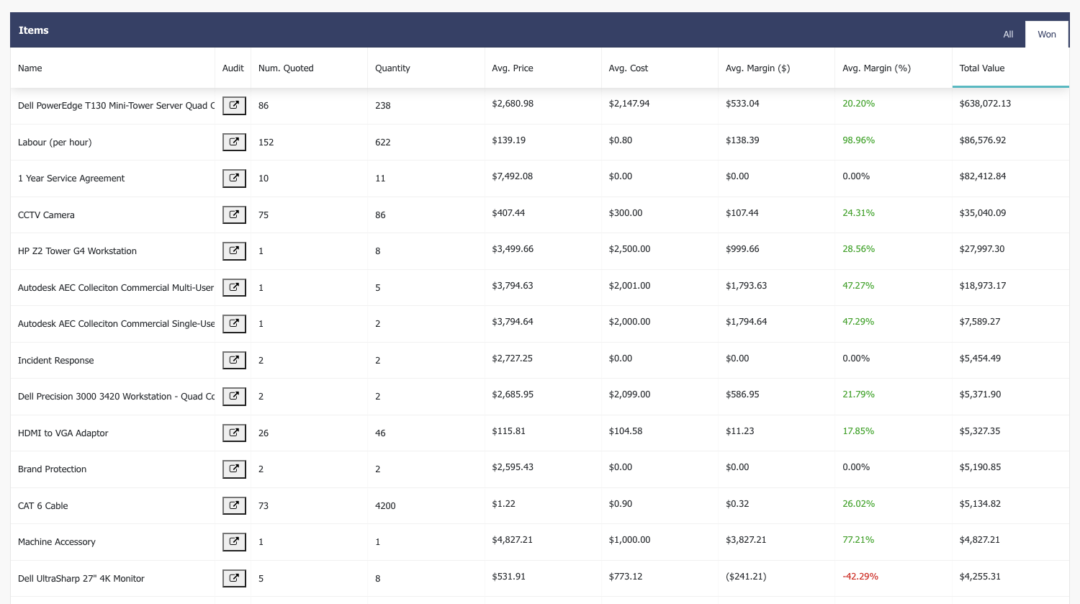
Task: Open audit for Machine Accessory row
Action: coord(234,541)
